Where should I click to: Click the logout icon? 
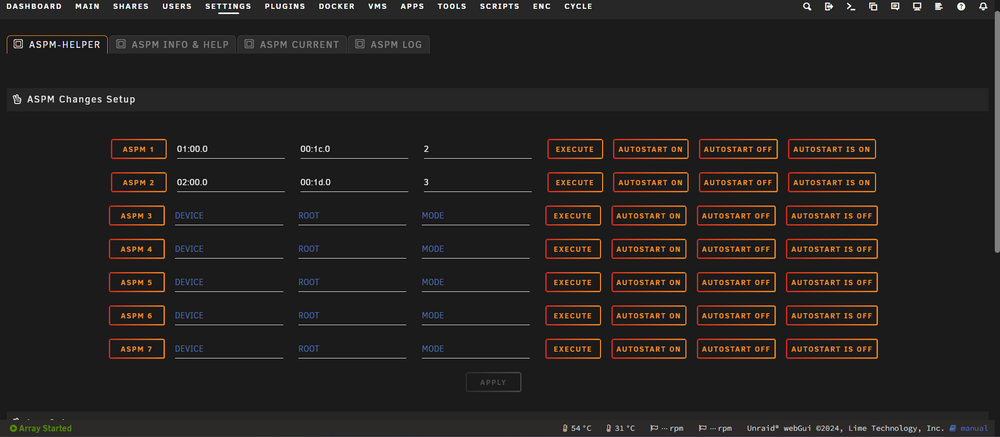[828, 6]
